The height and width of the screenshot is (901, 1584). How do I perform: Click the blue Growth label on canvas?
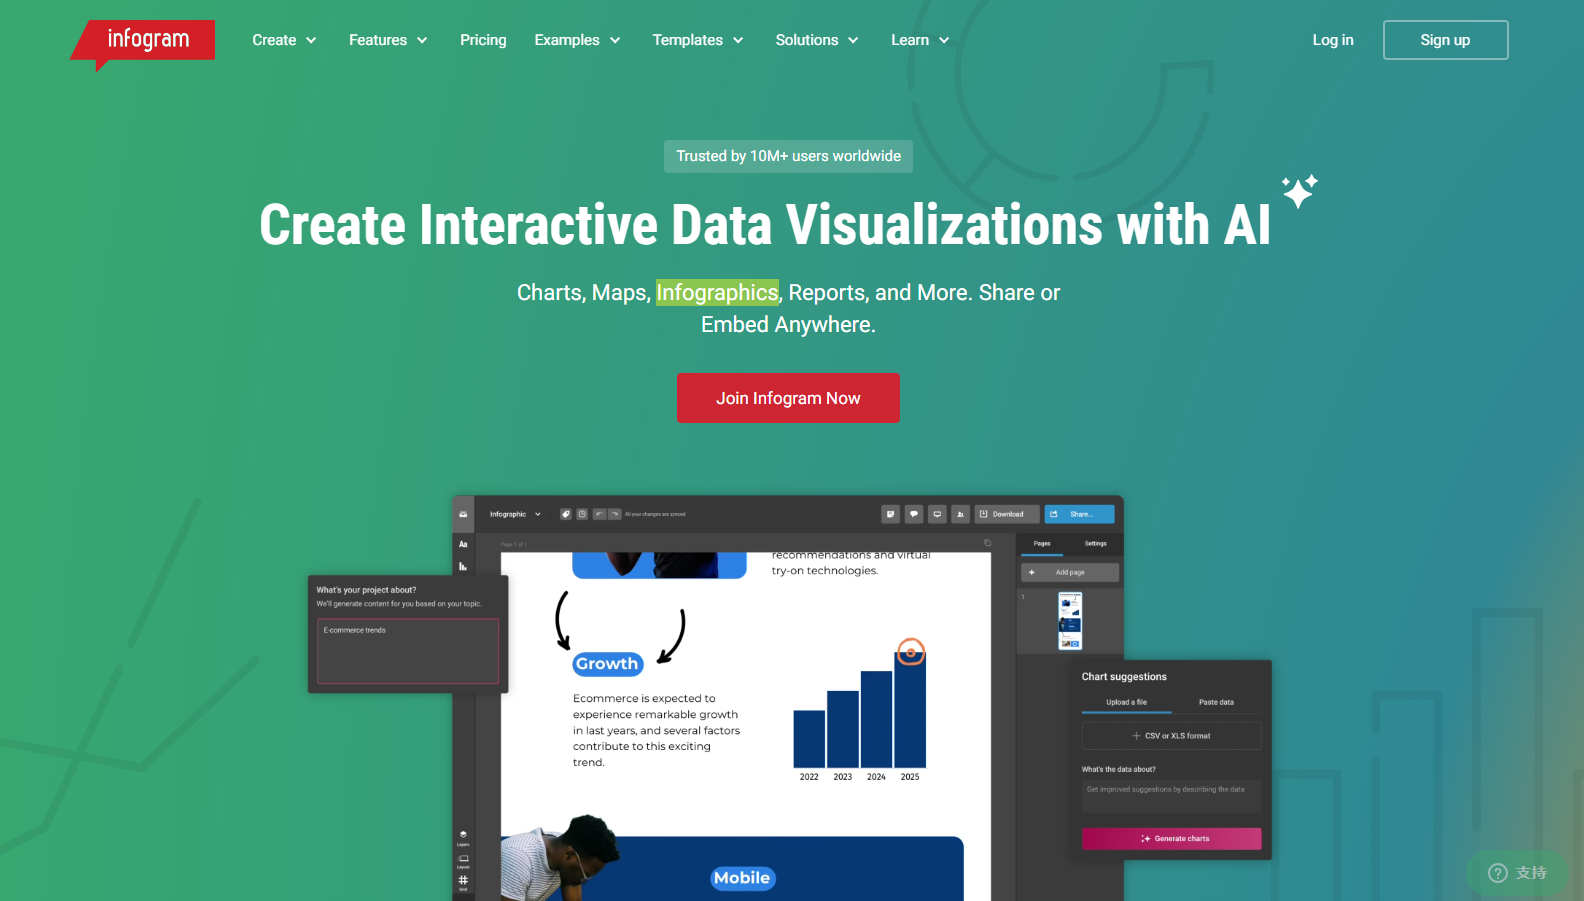608,664
